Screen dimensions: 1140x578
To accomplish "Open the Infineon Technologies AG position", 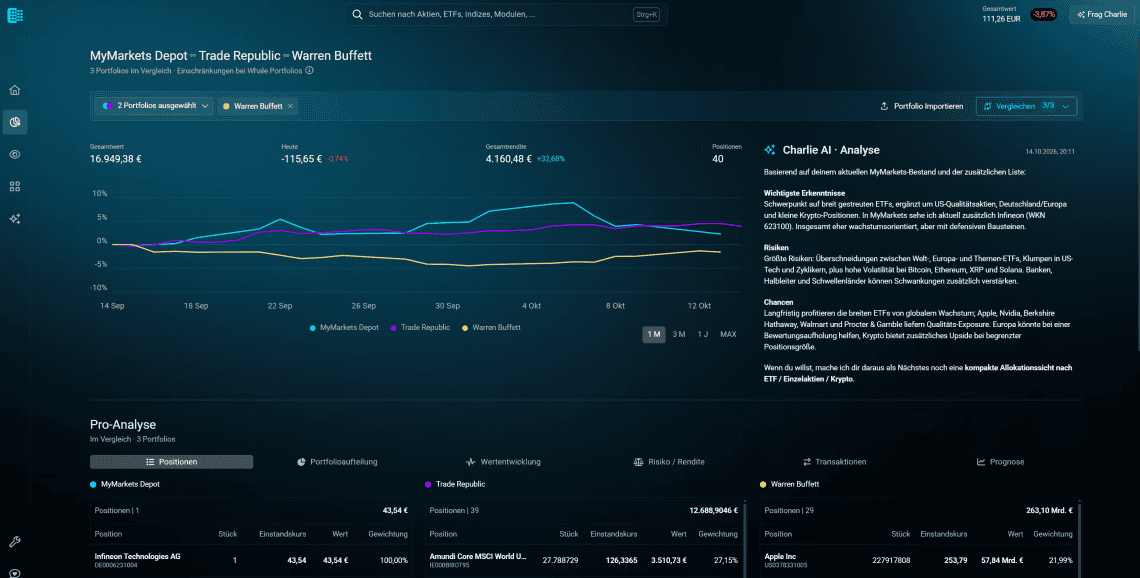I will click(251, 561).
